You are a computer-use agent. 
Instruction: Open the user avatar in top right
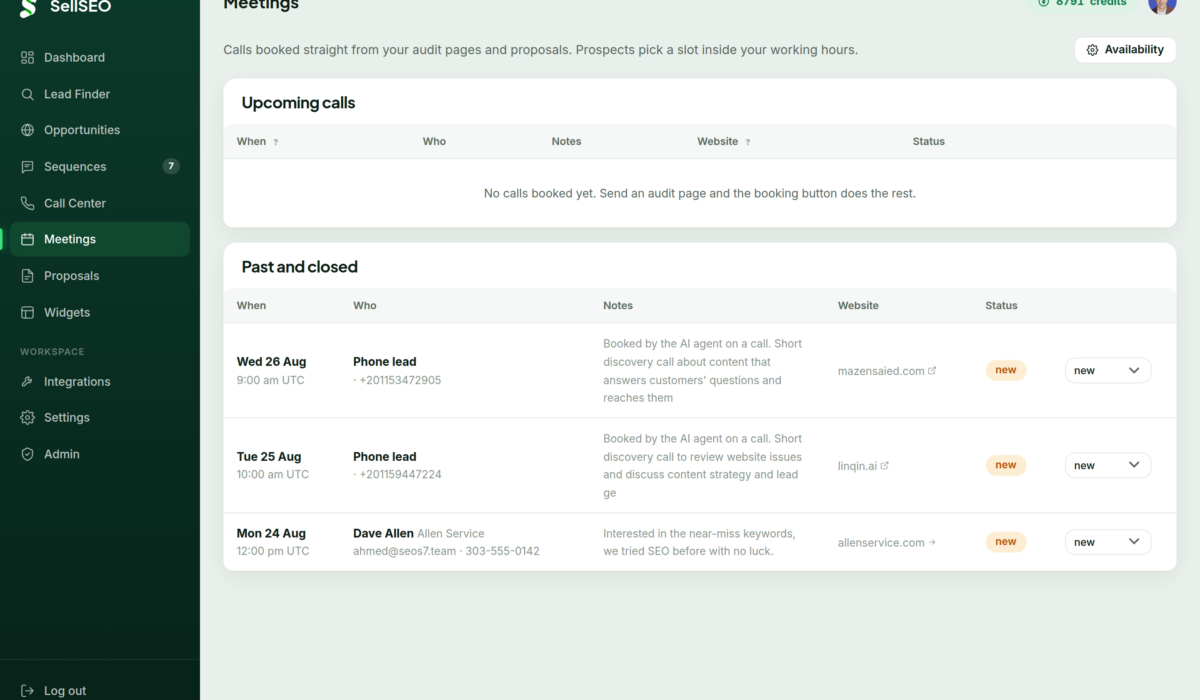coord(1162,5)
